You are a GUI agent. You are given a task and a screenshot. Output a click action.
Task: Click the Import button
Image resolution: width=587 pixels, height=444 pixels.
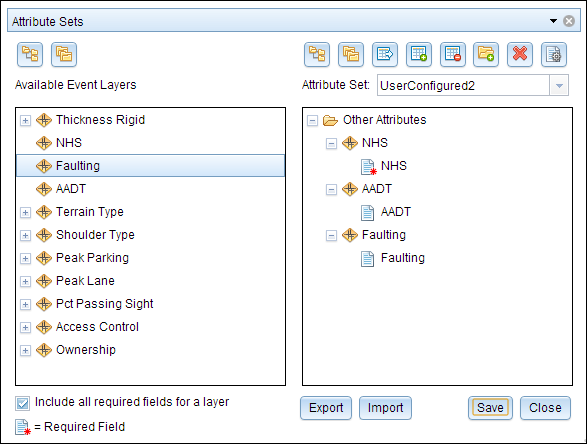coord(385,408)
